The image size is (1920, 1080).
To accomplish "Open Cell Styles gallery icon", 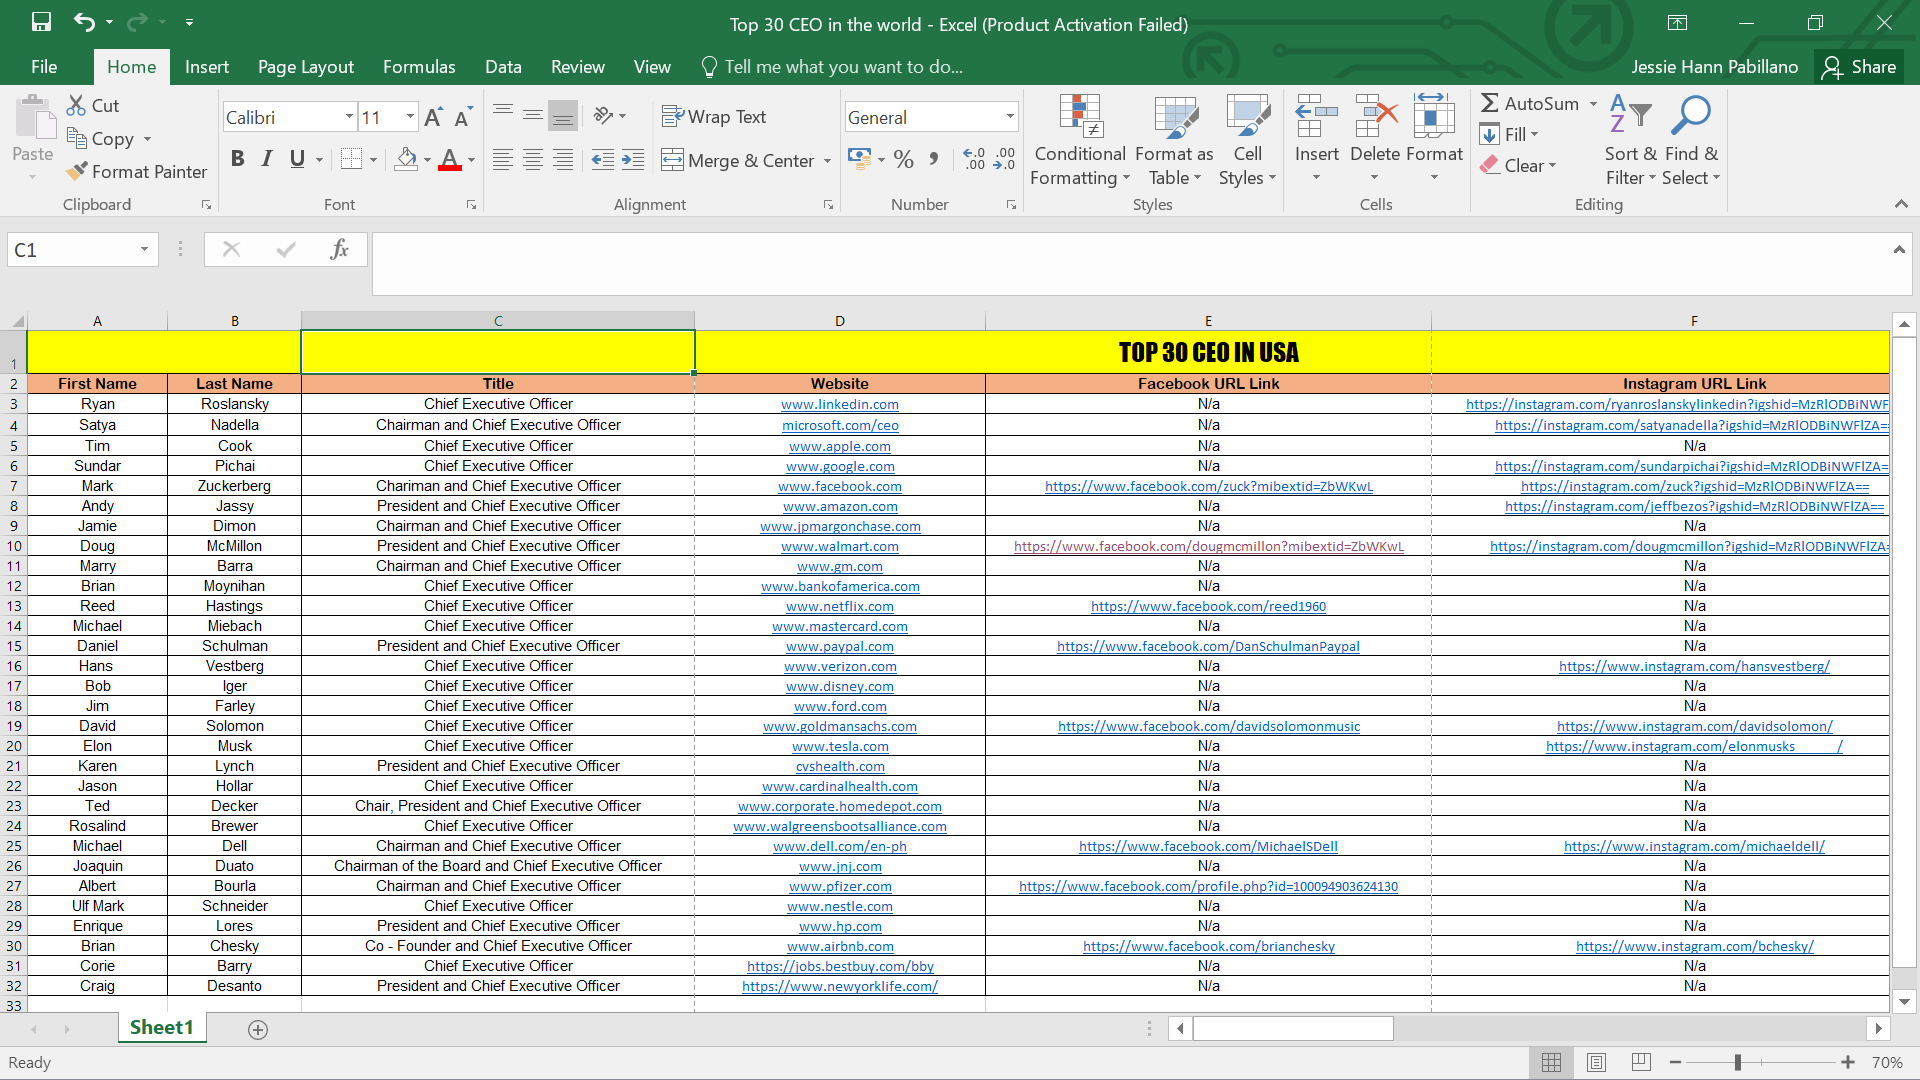I will pyautogui.click(x=1248, y=117).
